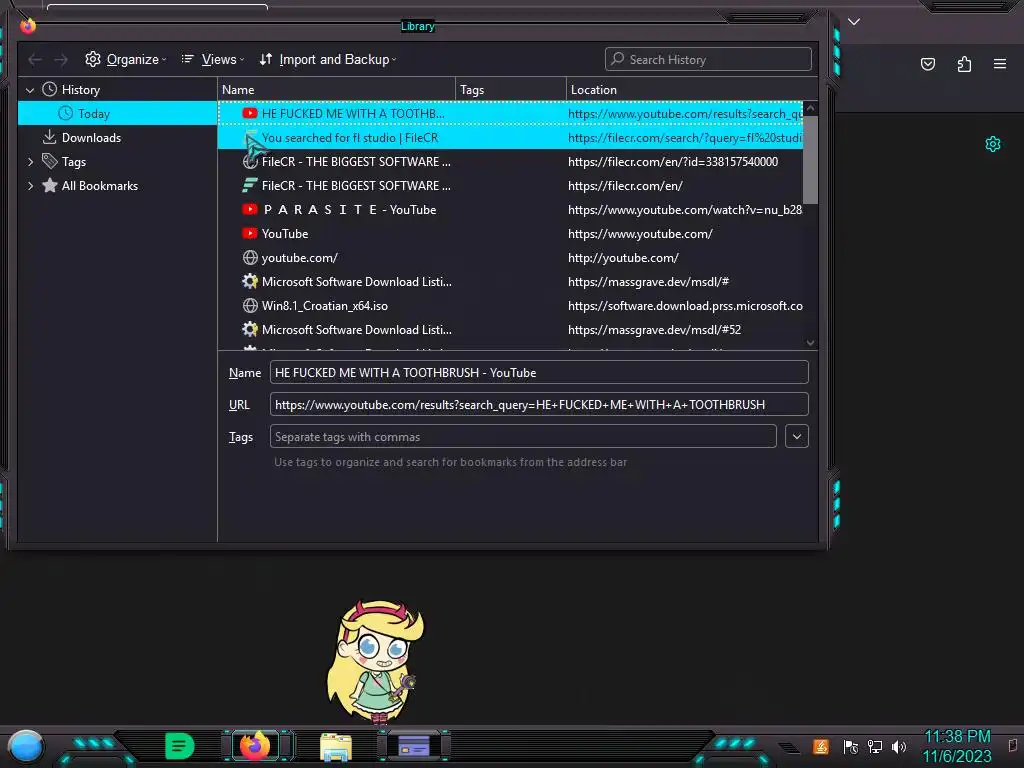This screenshot has width=1024, height=768.
Task: Click the tab list chevron in Firefox
Action: 854,22
